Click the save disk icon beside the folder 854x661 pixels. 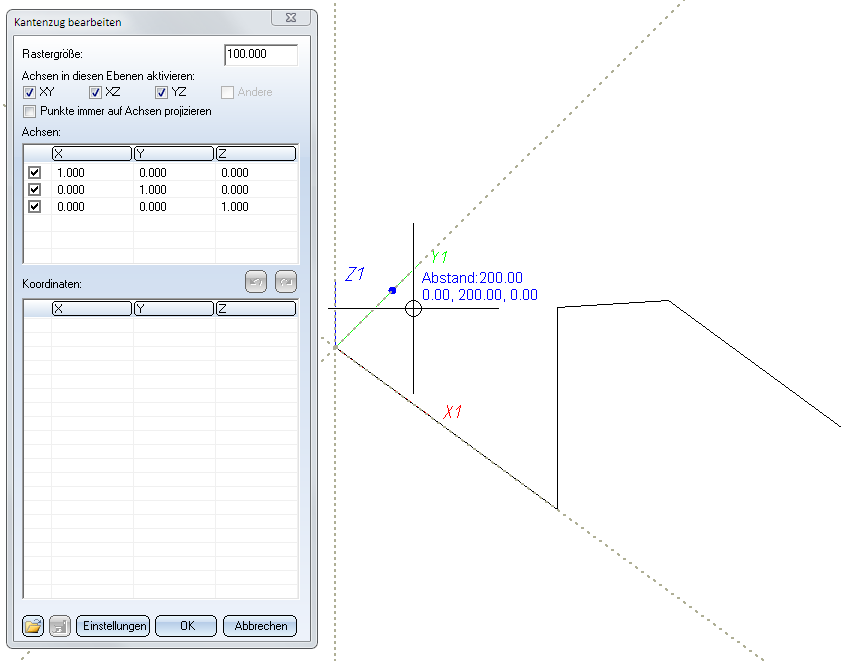(59, 626)
